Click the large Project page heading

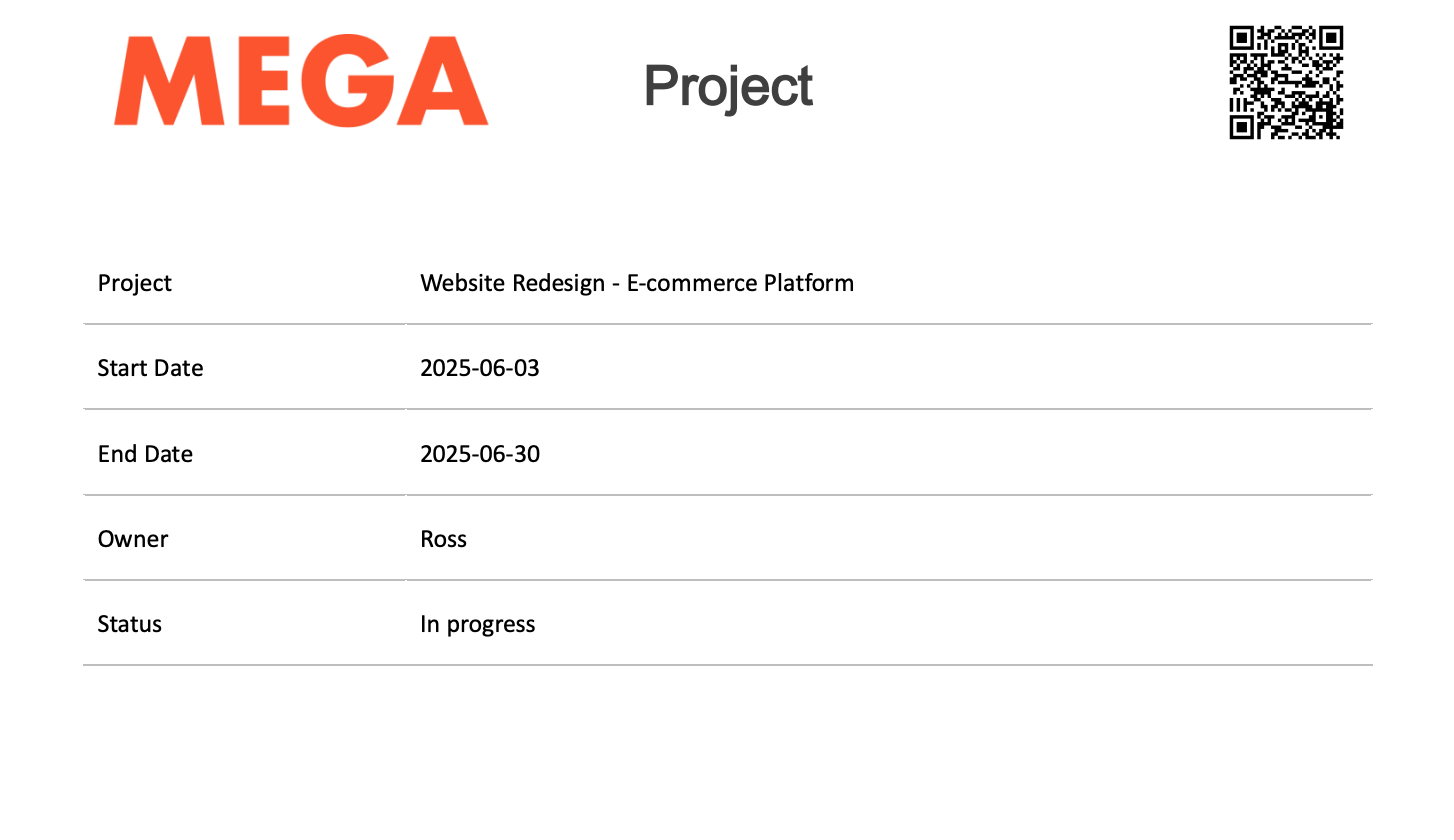point(728,86)
